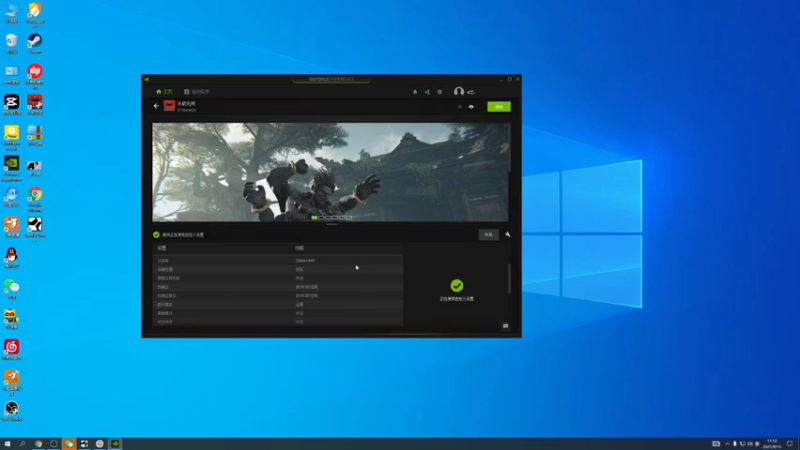Image resolution: width=800 pixels, height=450 pixels.
Task: Open the user account avatar
Action: tap(459, 92)
